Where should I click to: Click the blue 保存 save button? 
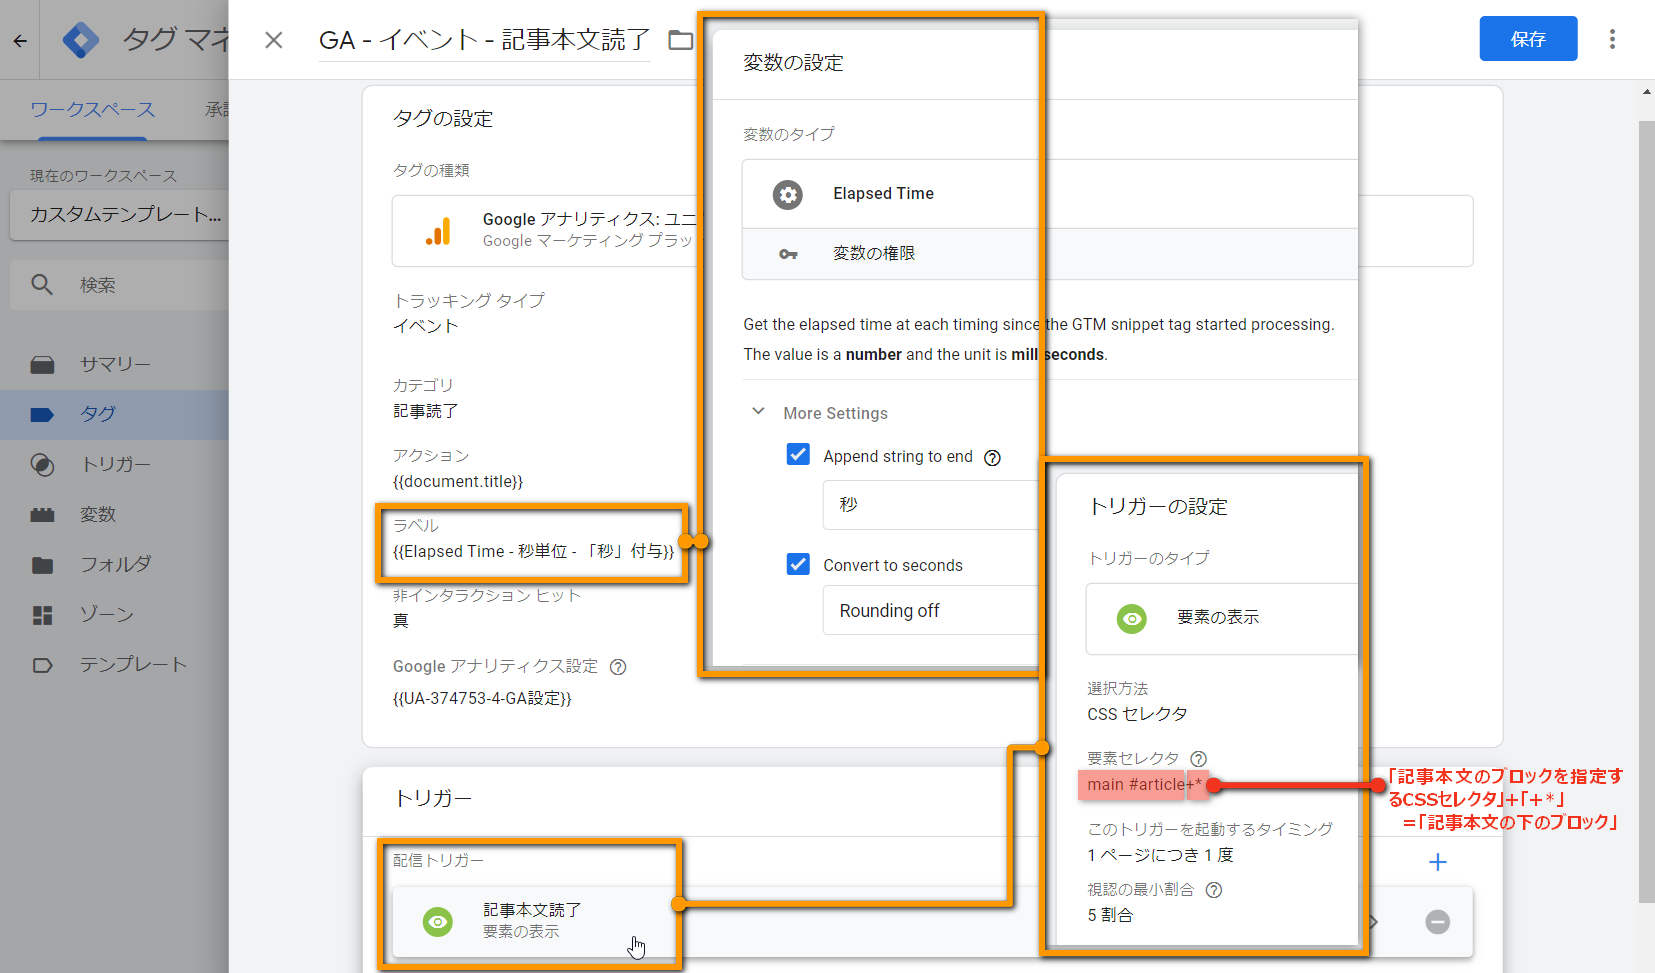pos(1528,39)
